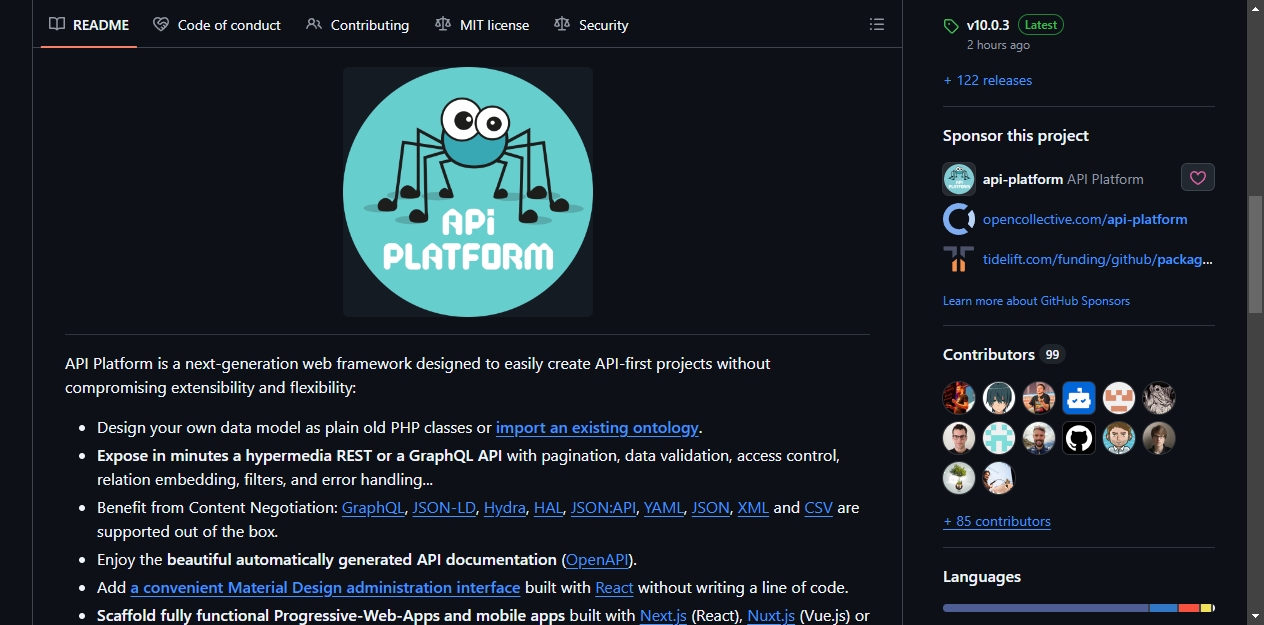Click the 'Sponsor this project' heading

point(1016,135)
